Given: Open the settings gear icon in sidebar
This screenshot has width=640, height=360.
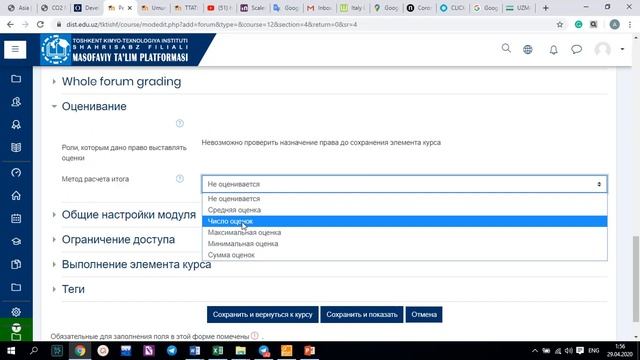Looking at the screenshot, I should [x=16, y=312].
